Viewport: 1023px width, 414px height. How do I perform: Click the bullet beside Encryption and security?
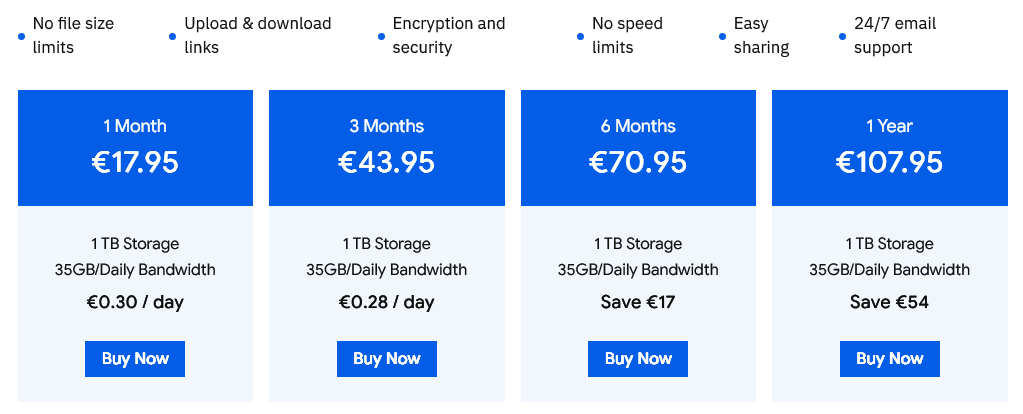[x=381, y=36]
